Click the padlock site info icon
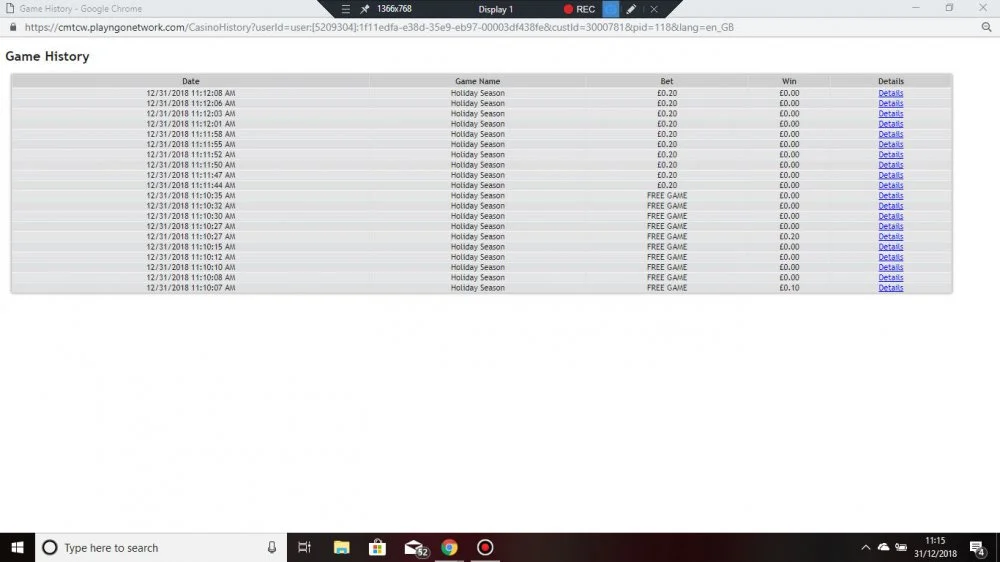This screenshot has width=1000, height=562. 13,27
